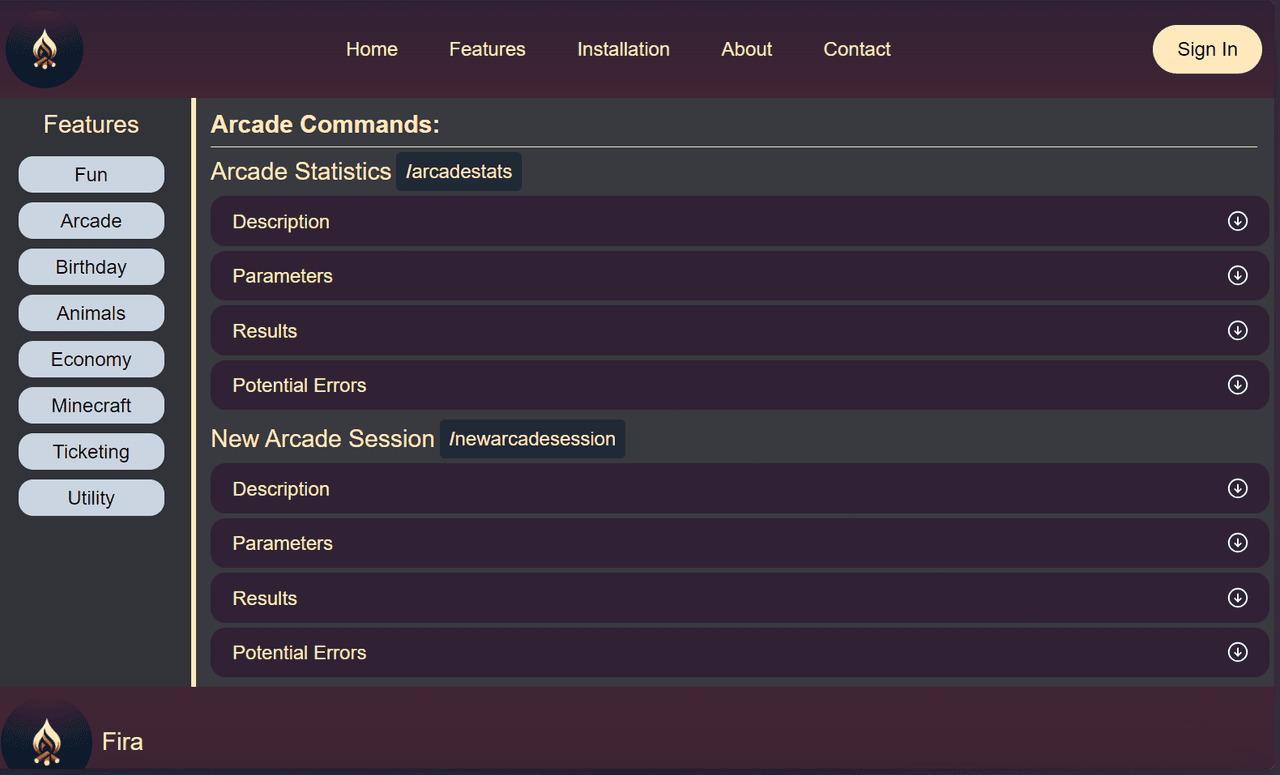Screen dimensions: 1280x775
Task: Choose Birthday in the Features sidebar
Action: point(91,267)
